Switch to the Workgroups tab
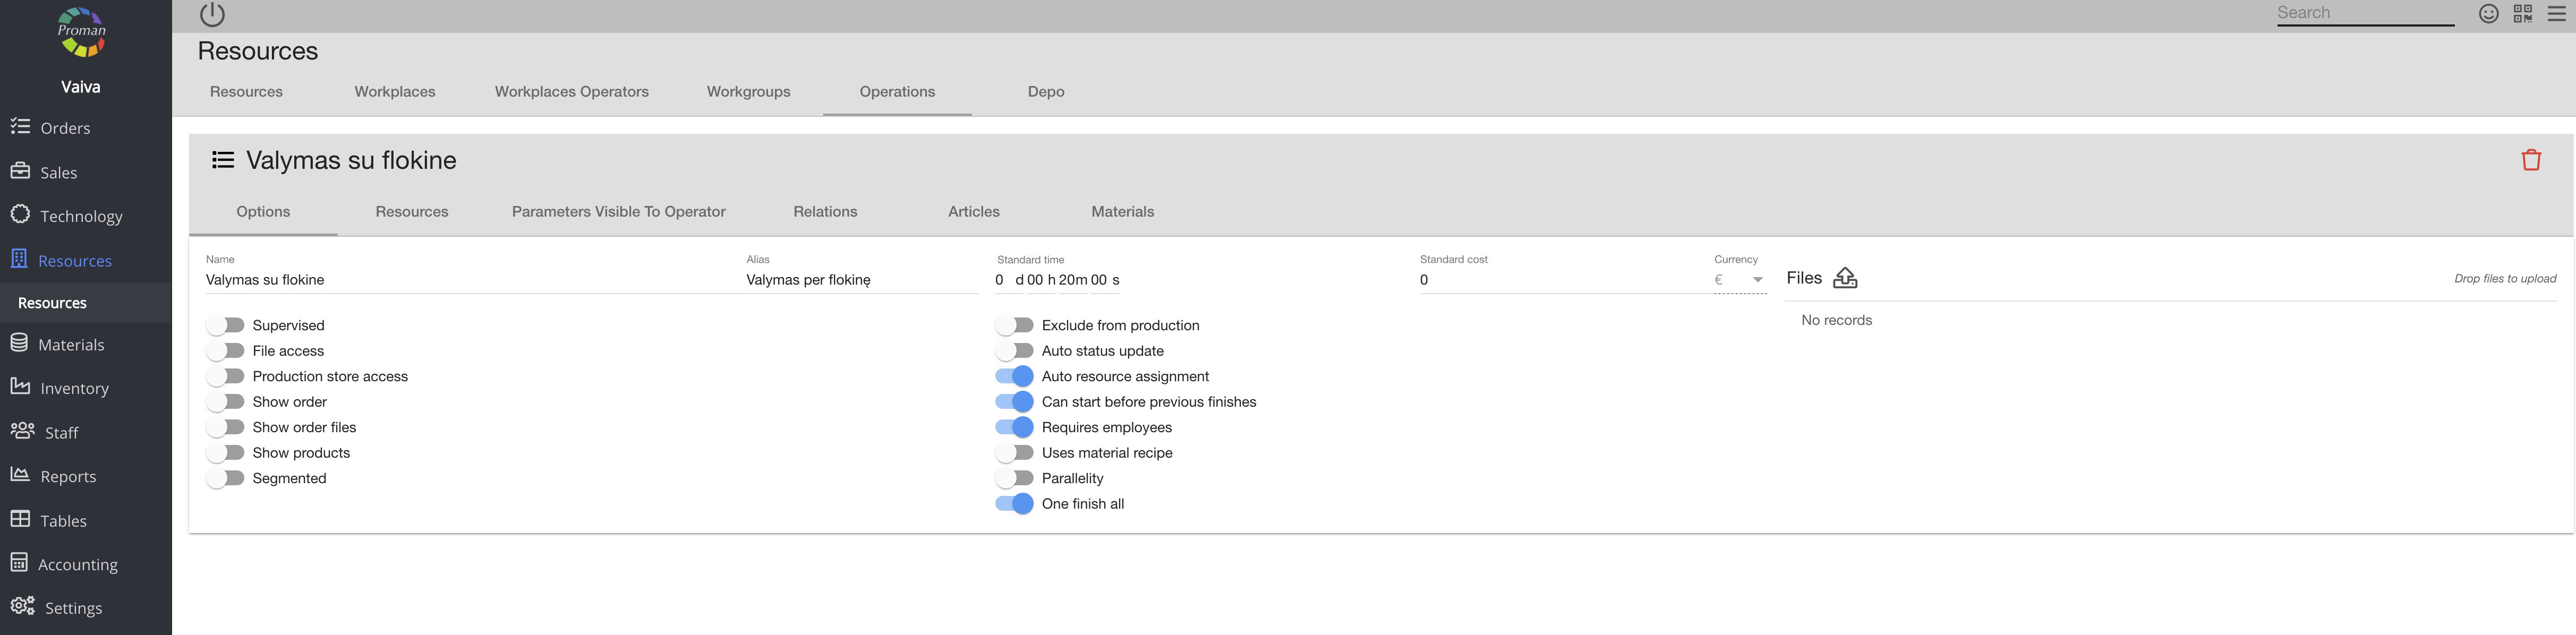 (x=748, y=91)
